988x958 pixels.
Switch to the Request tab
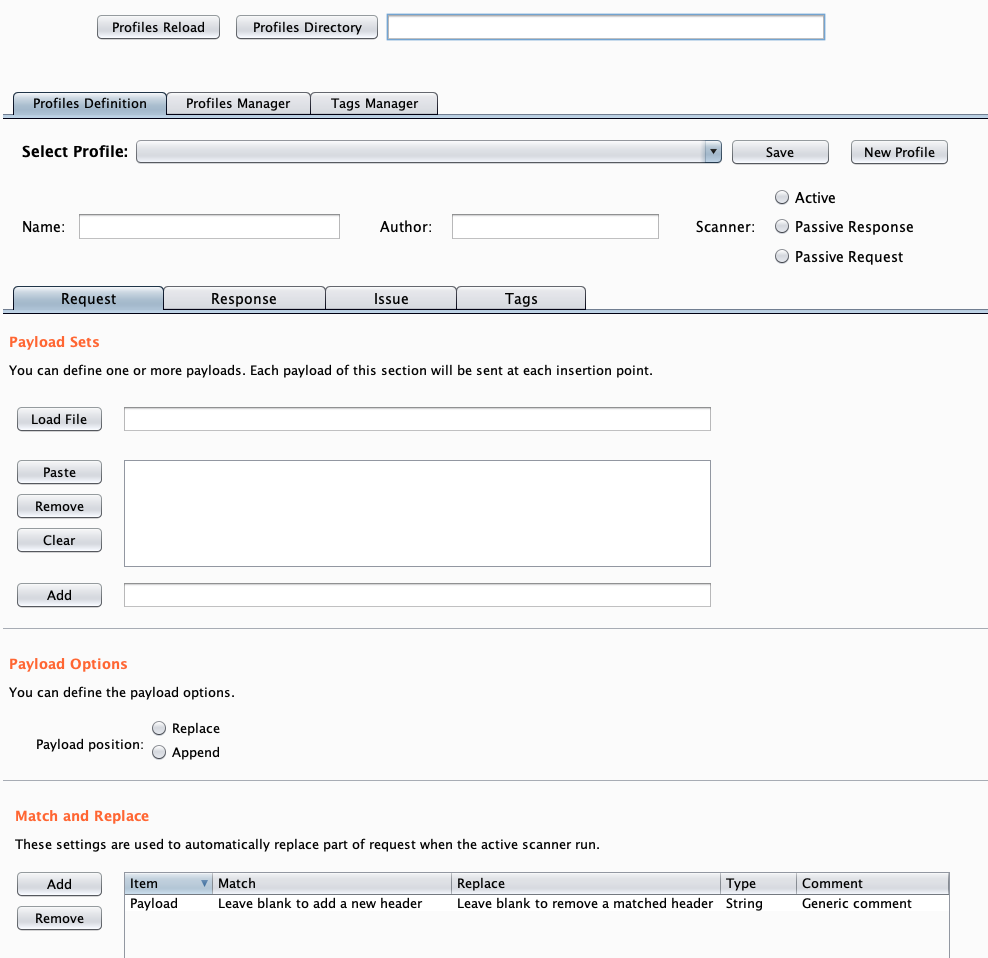88,299
